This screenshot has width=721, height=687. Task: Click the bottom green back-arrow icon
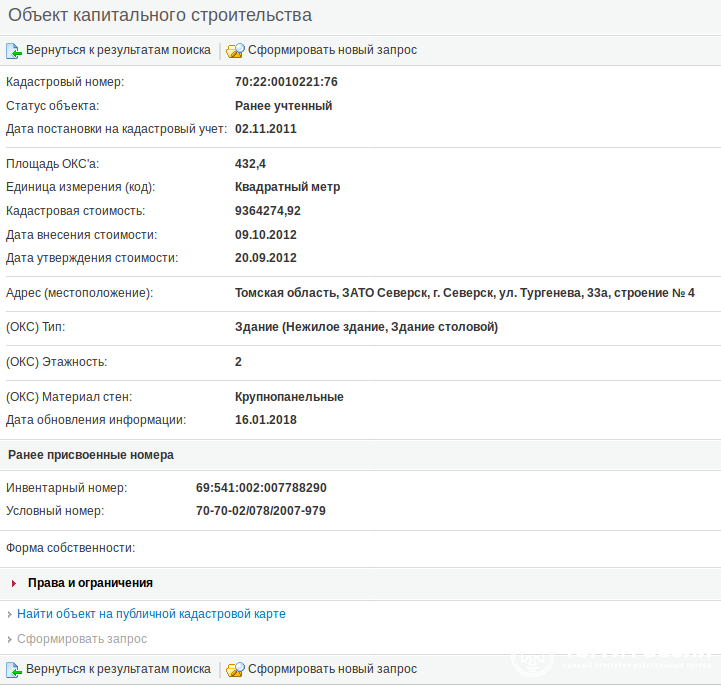[x=14, y=670]
